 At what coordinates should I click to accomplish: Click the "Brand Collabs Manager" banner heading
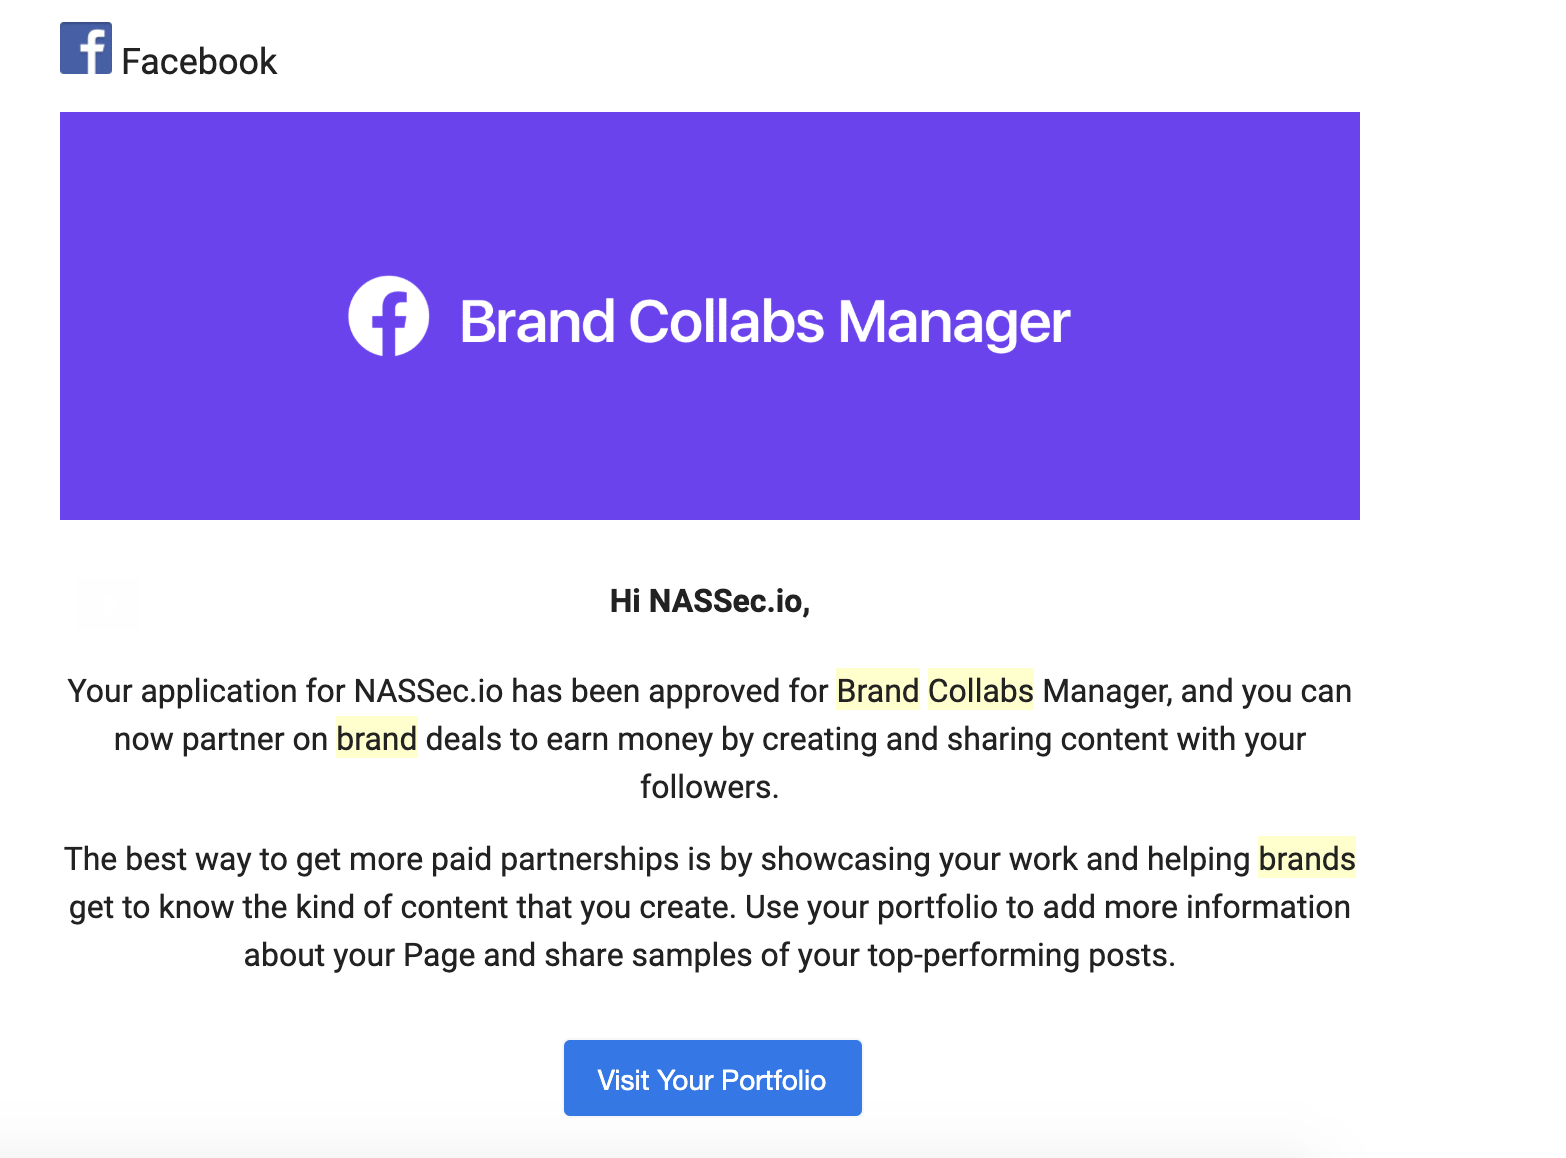point(764,322)
